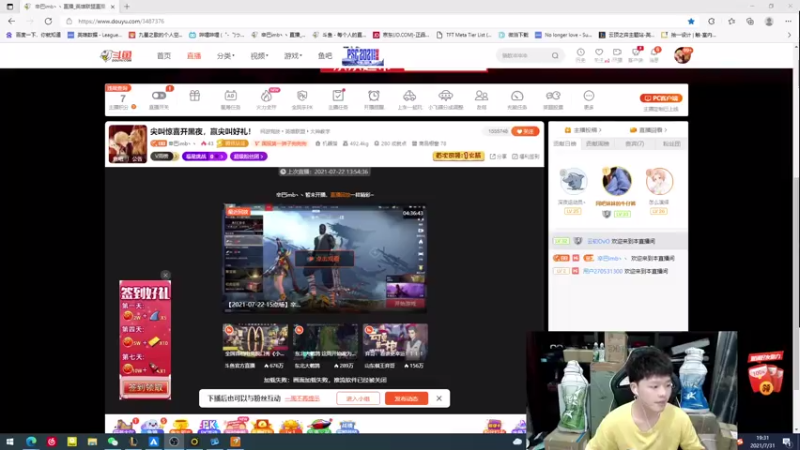Open the 斗鱼官方直播 recommended stream thumbnail
The width and height of the screenshot is (800, 450).
point(255,341)
